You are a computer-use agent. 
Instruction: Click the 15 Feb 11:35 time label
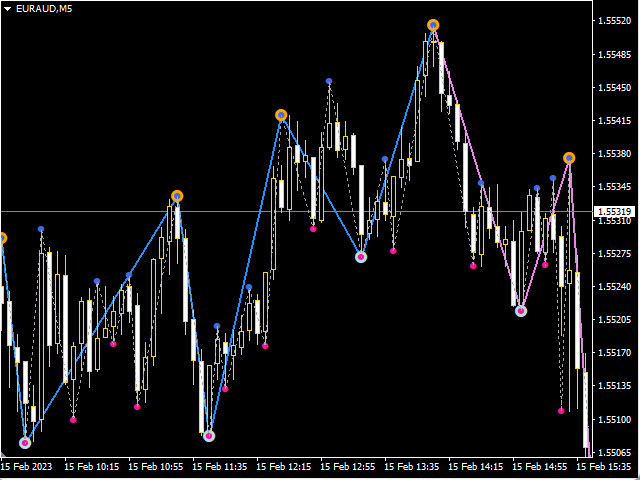point(220,466)
